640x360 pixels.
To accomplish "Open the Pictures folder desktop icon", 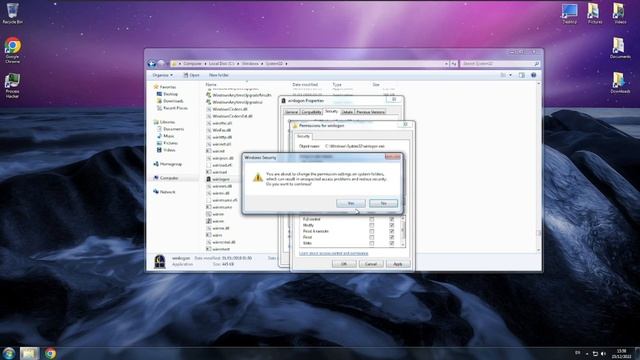I will 595,13.
